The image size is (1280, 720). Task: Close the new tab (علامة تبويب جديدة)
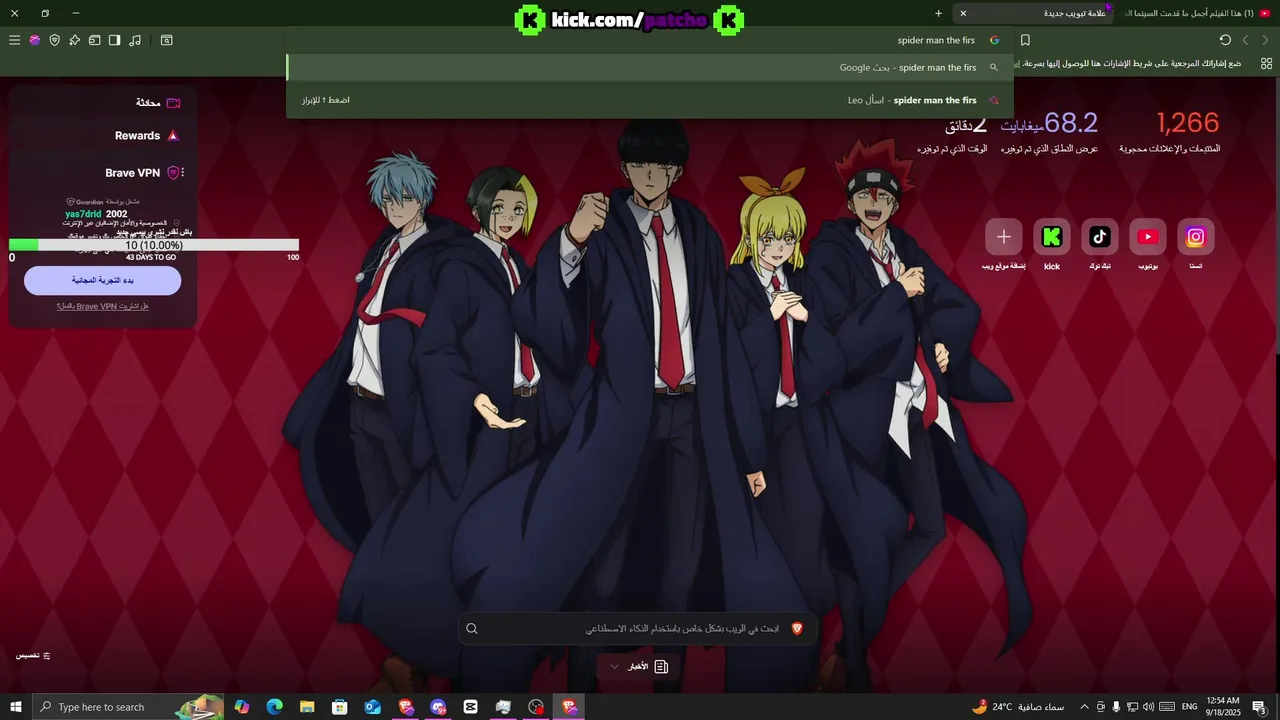(963, 13)
